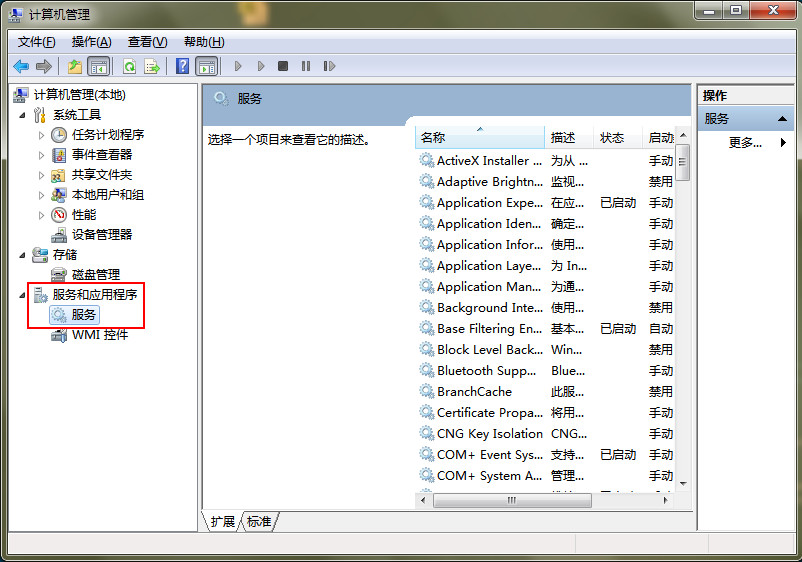Expand the 共享文件夹 node arrow

coord(41,175)
